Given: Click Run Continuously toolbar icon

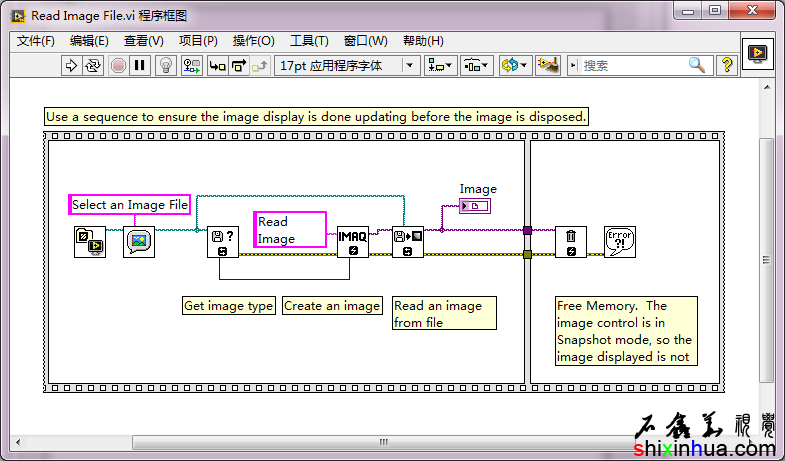Looking at the screenshot, I should click(93, 65).
